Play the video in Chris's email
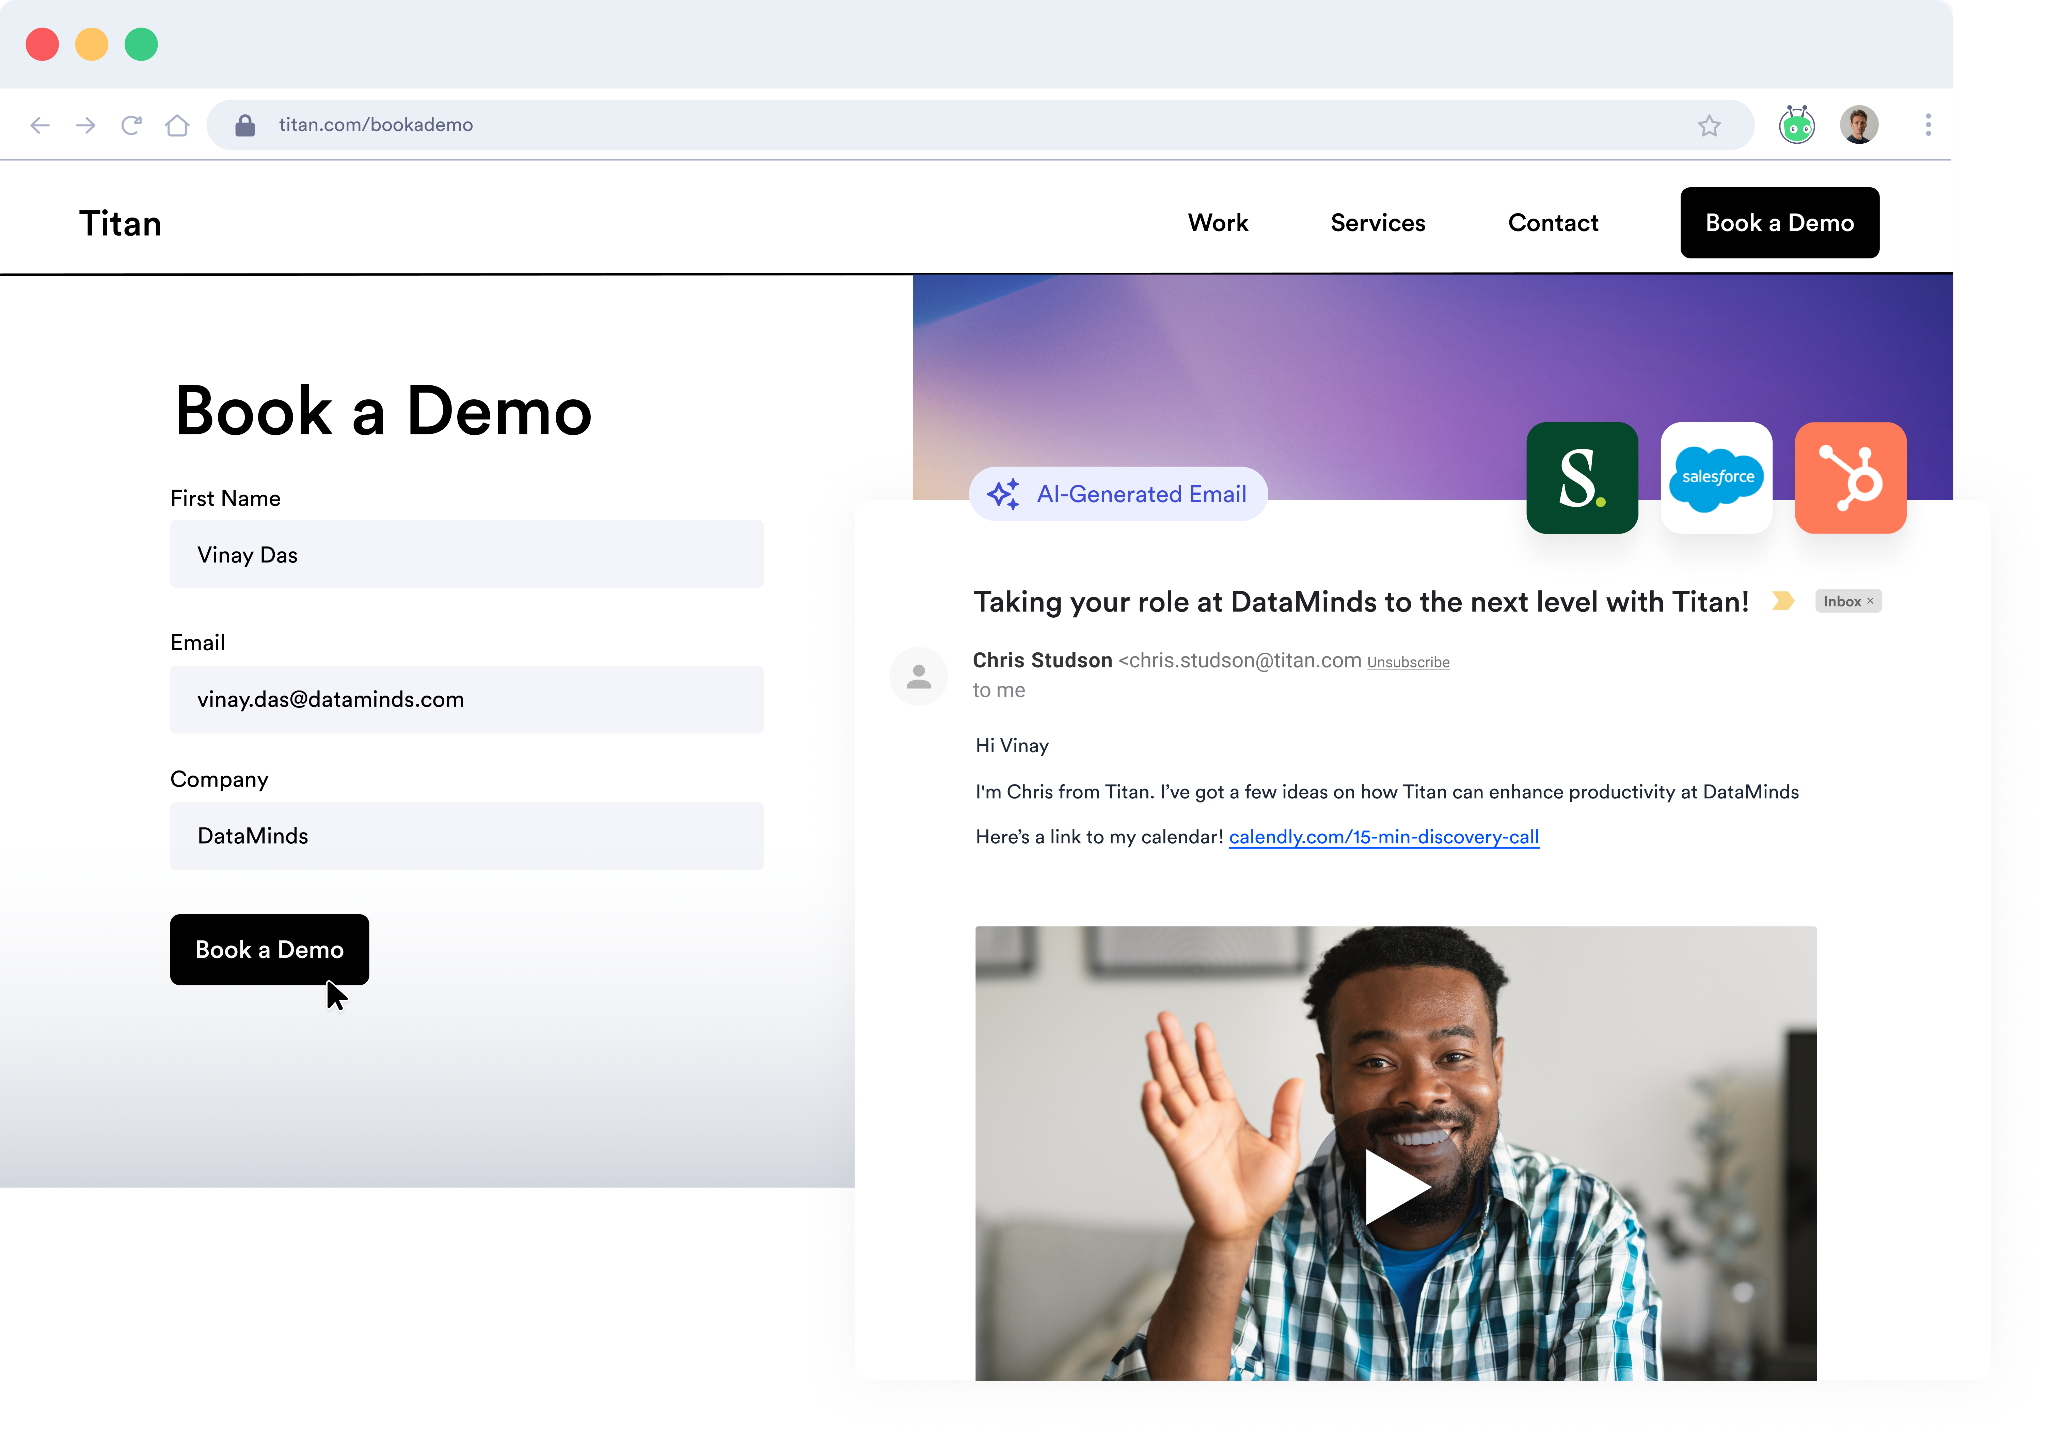2048x1437 pixels. (1396, 1186)
